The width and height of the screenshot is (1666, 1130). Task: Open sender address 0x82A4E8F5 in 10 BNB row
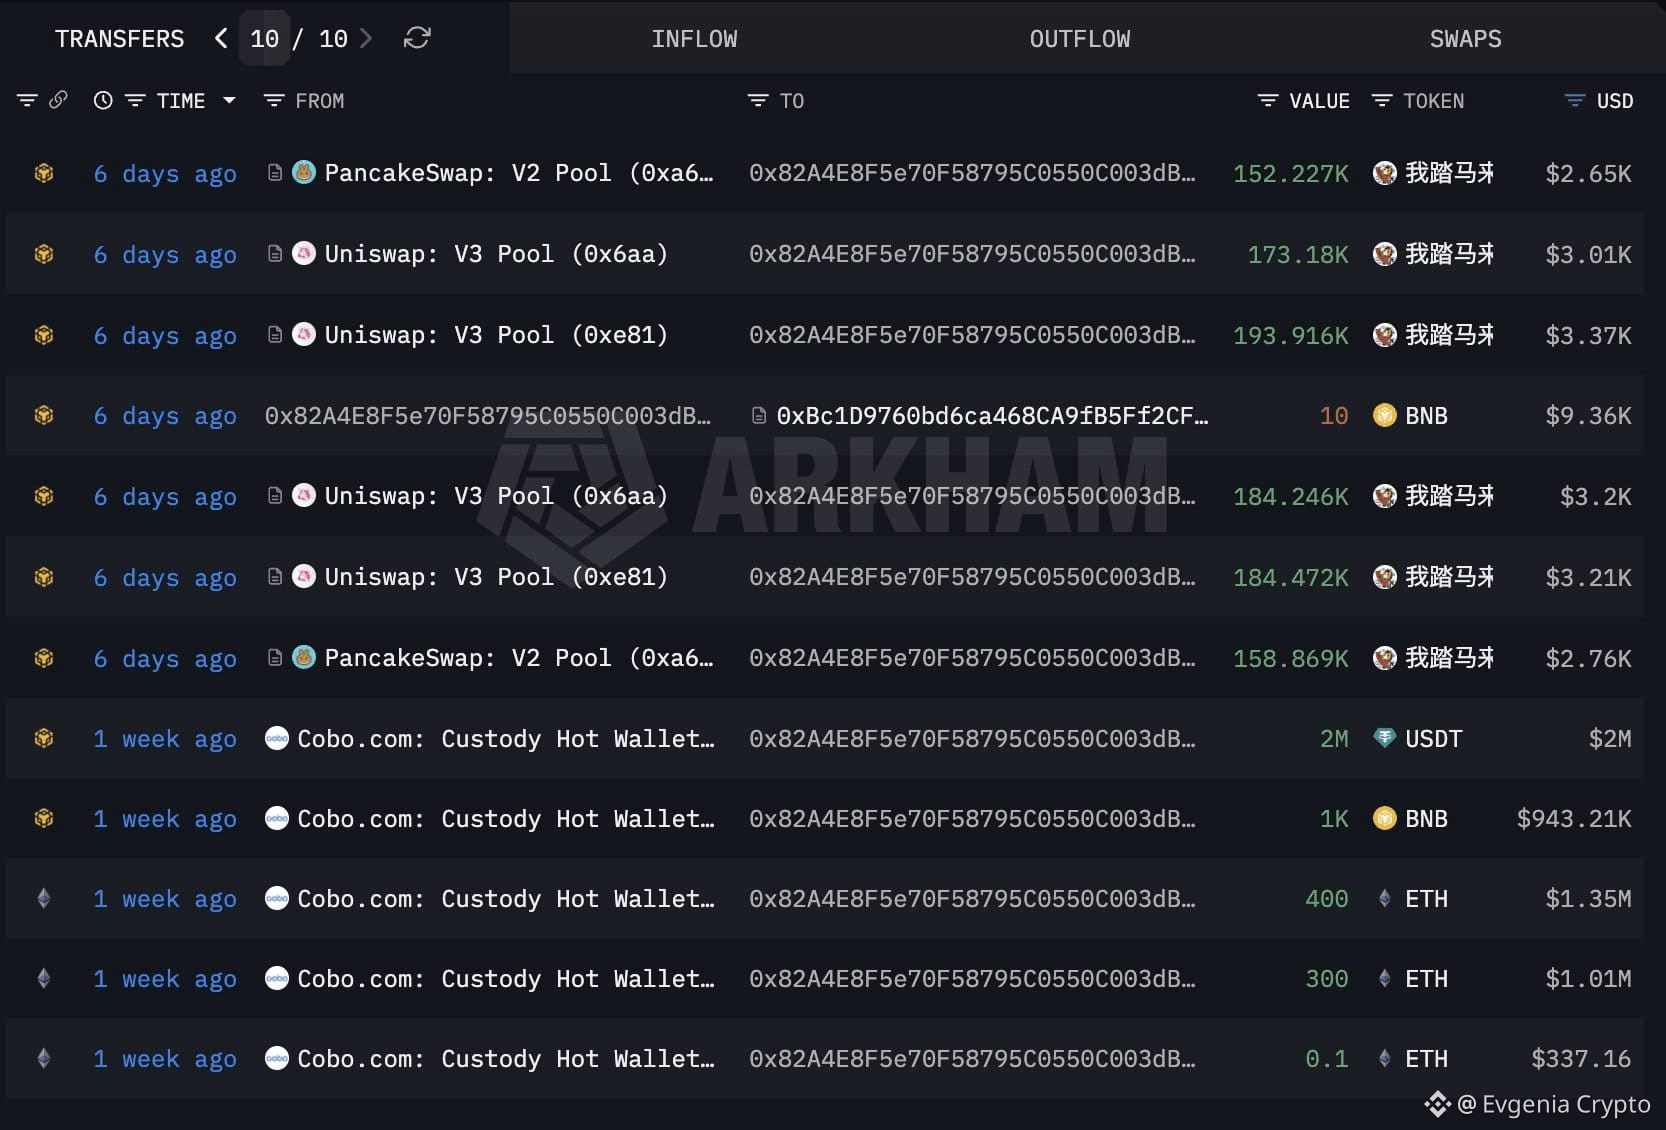(488, 415)
